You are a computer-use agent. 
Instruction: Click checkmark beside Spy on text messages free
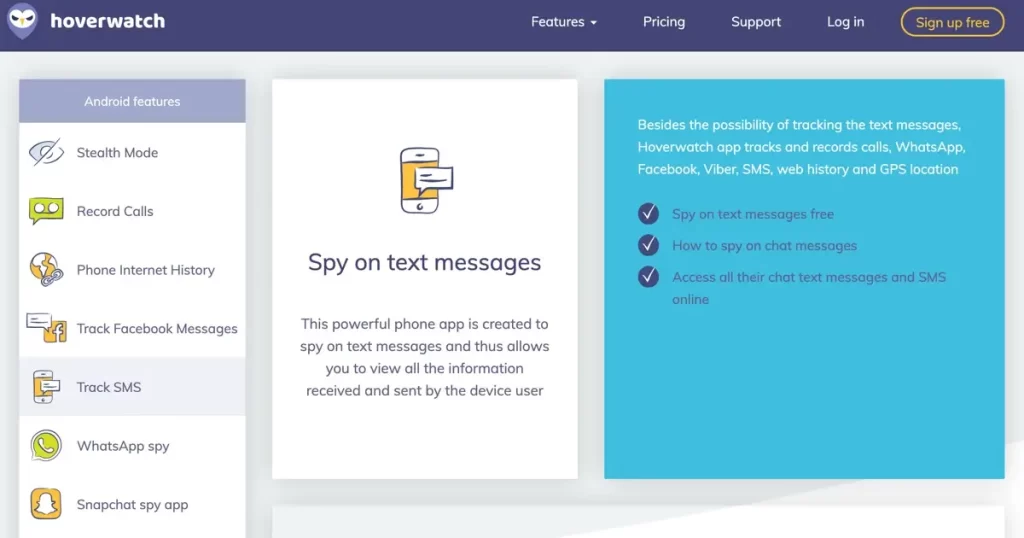(648, 214)
